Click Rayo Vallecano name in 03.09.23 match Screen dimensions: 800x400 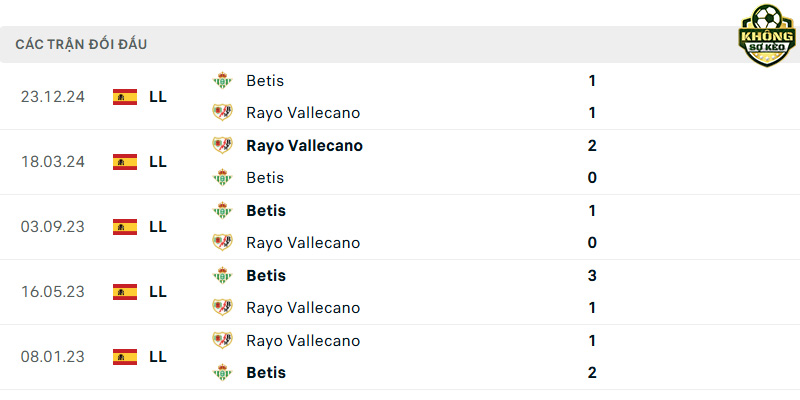(303, 243)
